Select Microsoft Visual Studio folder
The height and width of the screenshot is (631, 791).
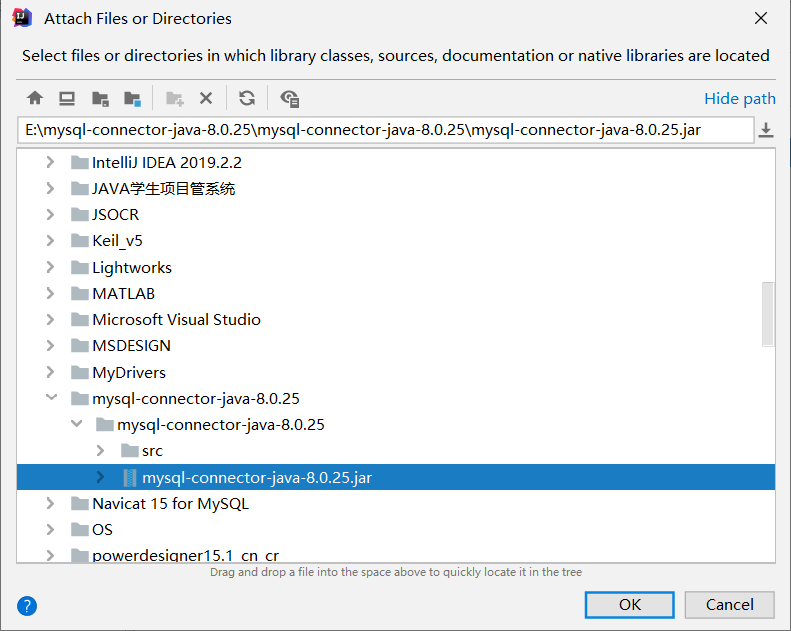coord(176,320)
